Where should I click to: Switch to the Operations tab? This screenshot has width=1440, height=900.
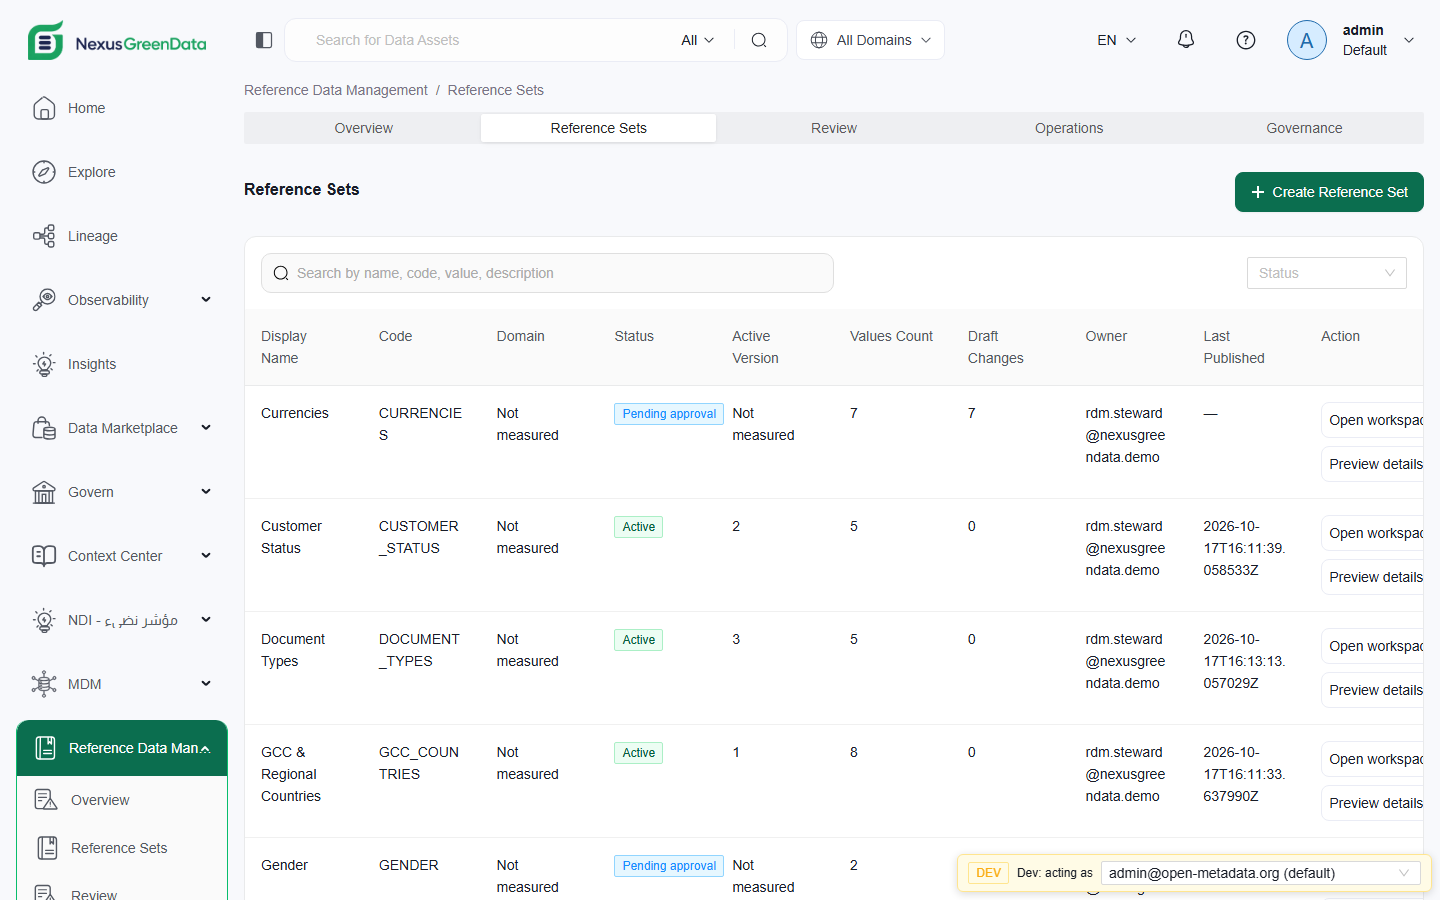pos(1069,128)
